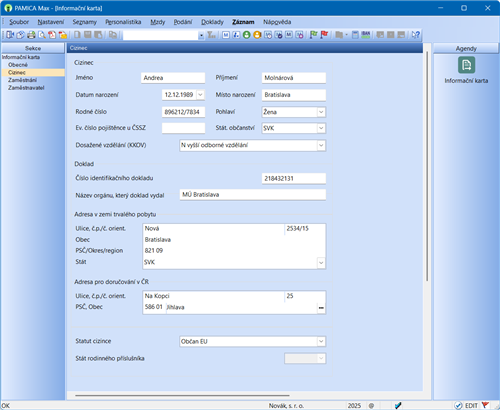Click the Místo narození field
The image size is (500, 410).
294,95
